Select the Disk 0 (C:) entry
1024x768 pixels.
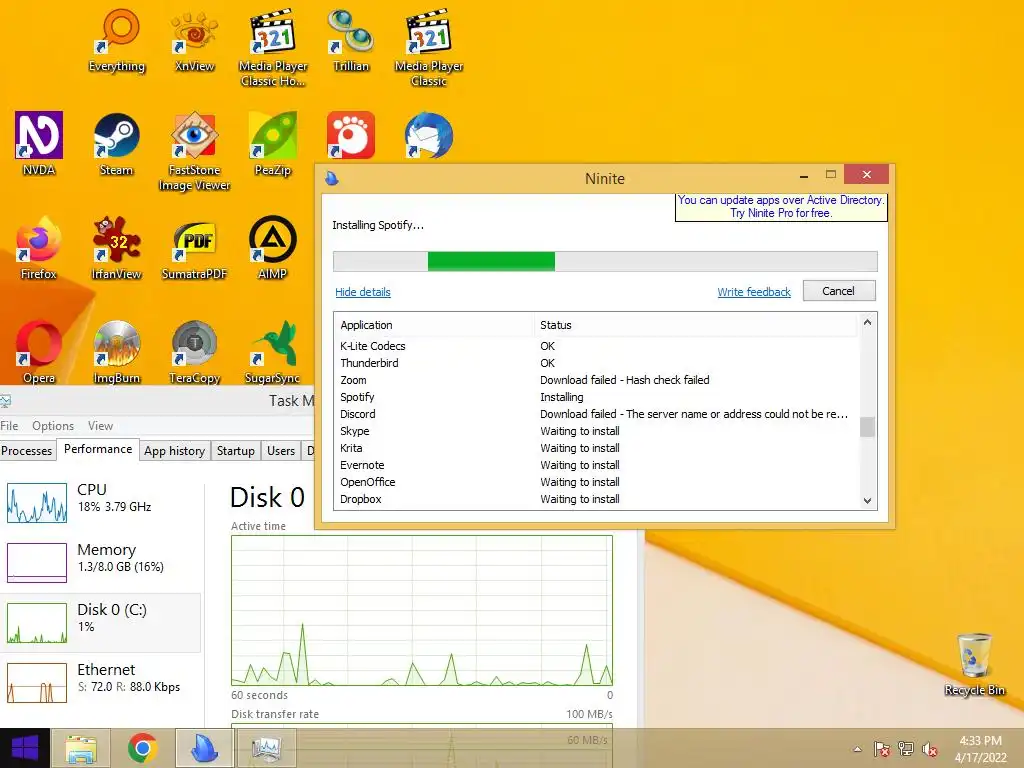pyautogui.click(x=101, y=622)
